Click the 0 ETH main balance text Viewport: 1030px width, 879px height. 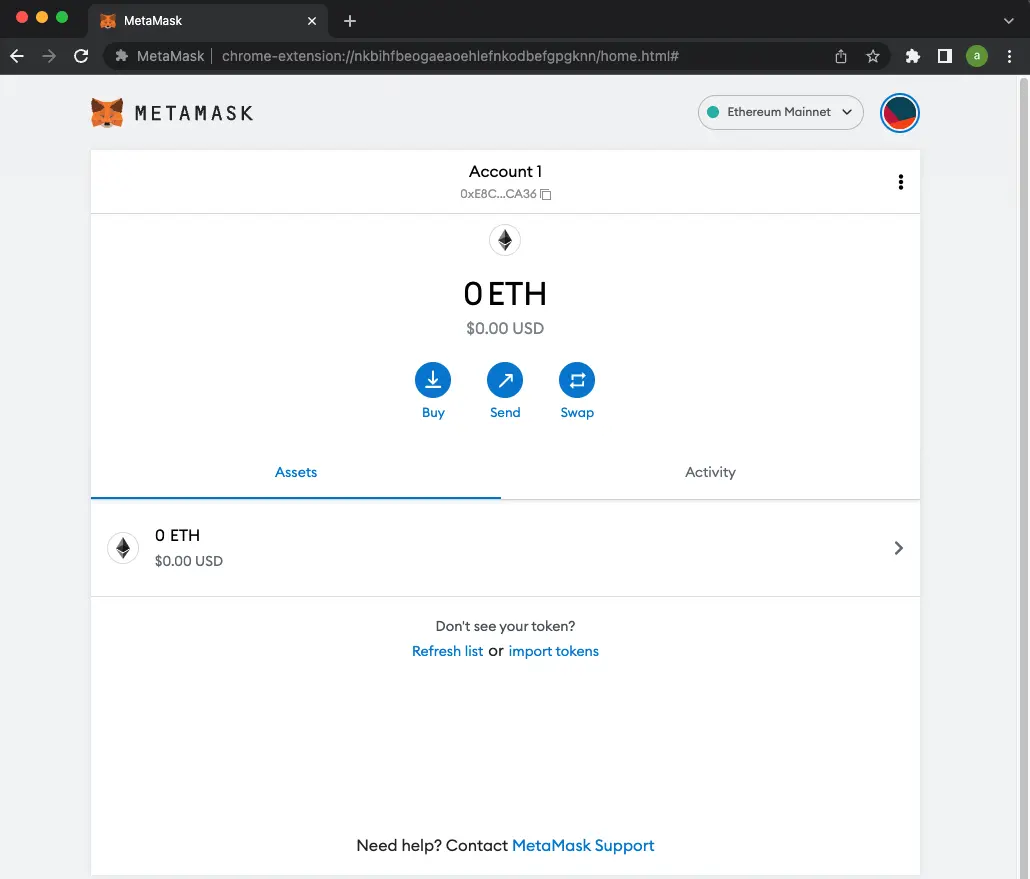click(x=505, y=294)
